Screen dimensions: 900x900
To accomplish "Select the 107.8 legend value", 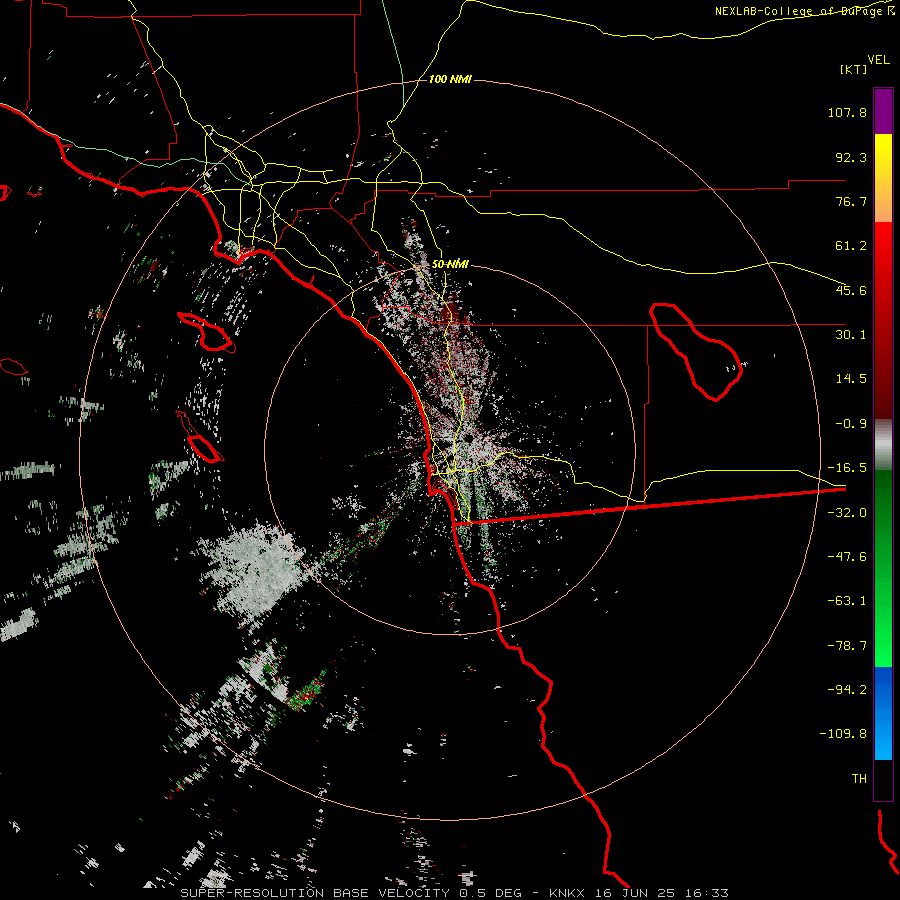I will coord(847,112).
